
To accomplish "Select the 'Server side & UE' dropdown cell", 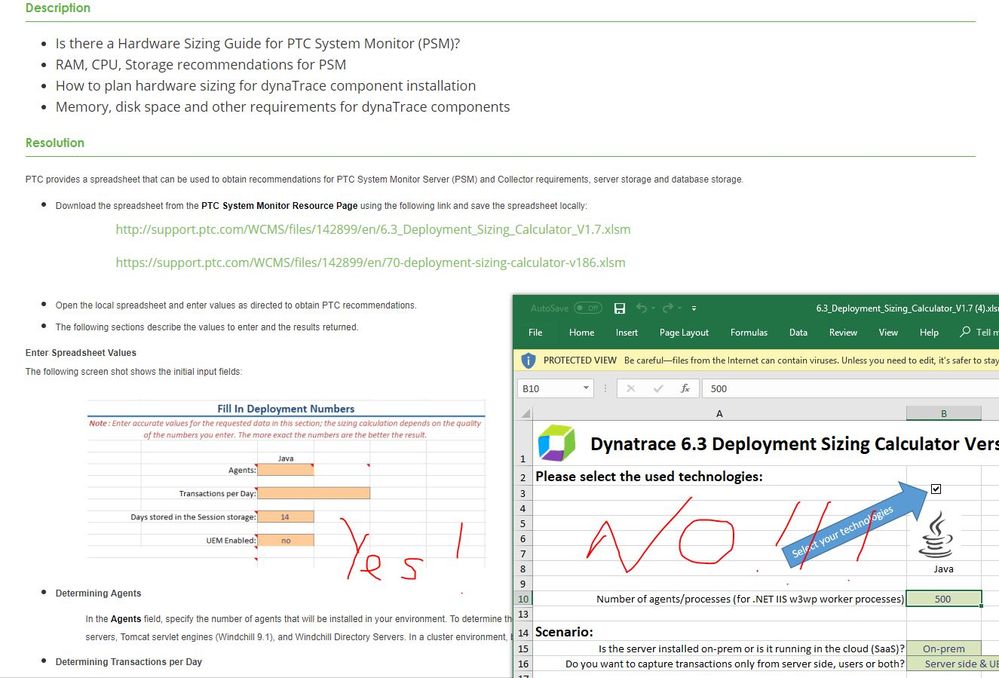I will point(952,664).
